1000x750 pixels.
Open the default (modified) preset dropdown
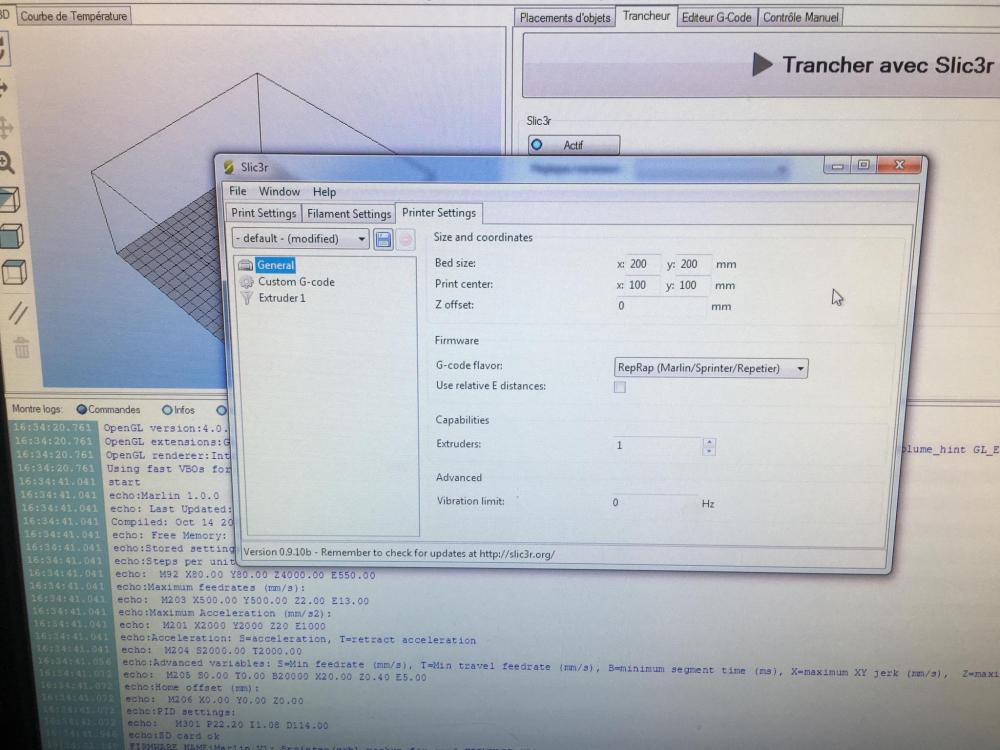pos(300,239)
